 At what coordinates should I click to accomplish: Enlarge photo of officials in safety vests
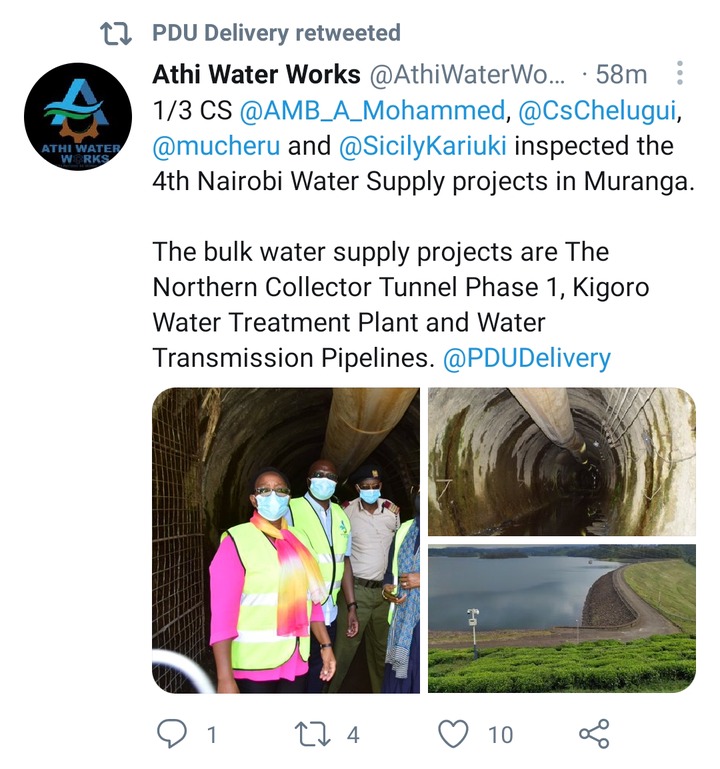point(286,540)
